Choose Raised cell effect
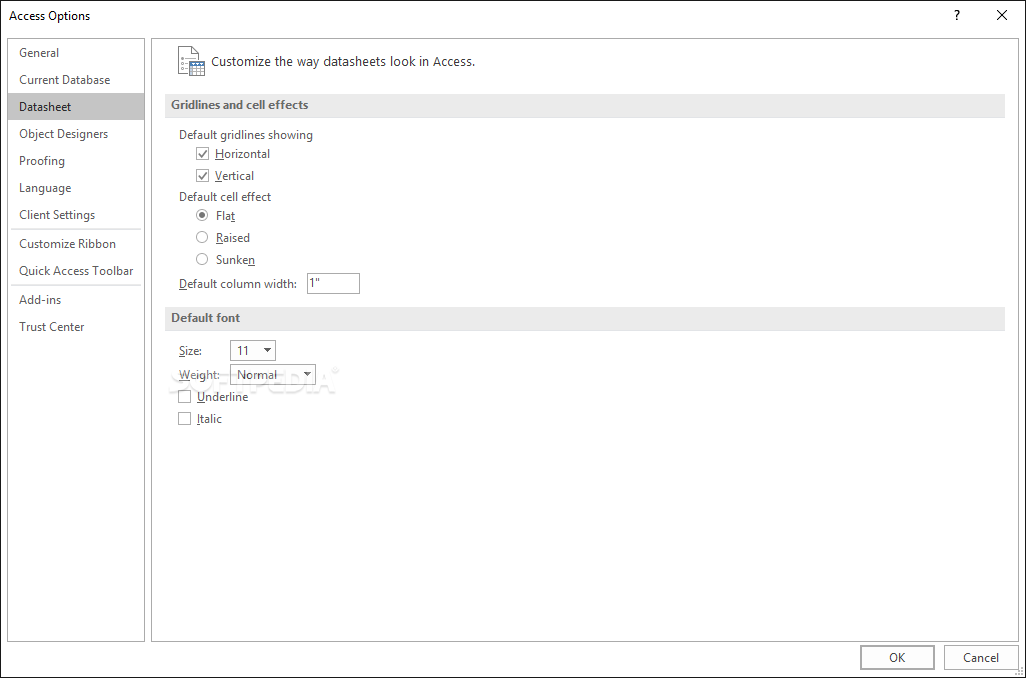The height and width of the screenshot is (678, 1026). [x=202, y=238]
